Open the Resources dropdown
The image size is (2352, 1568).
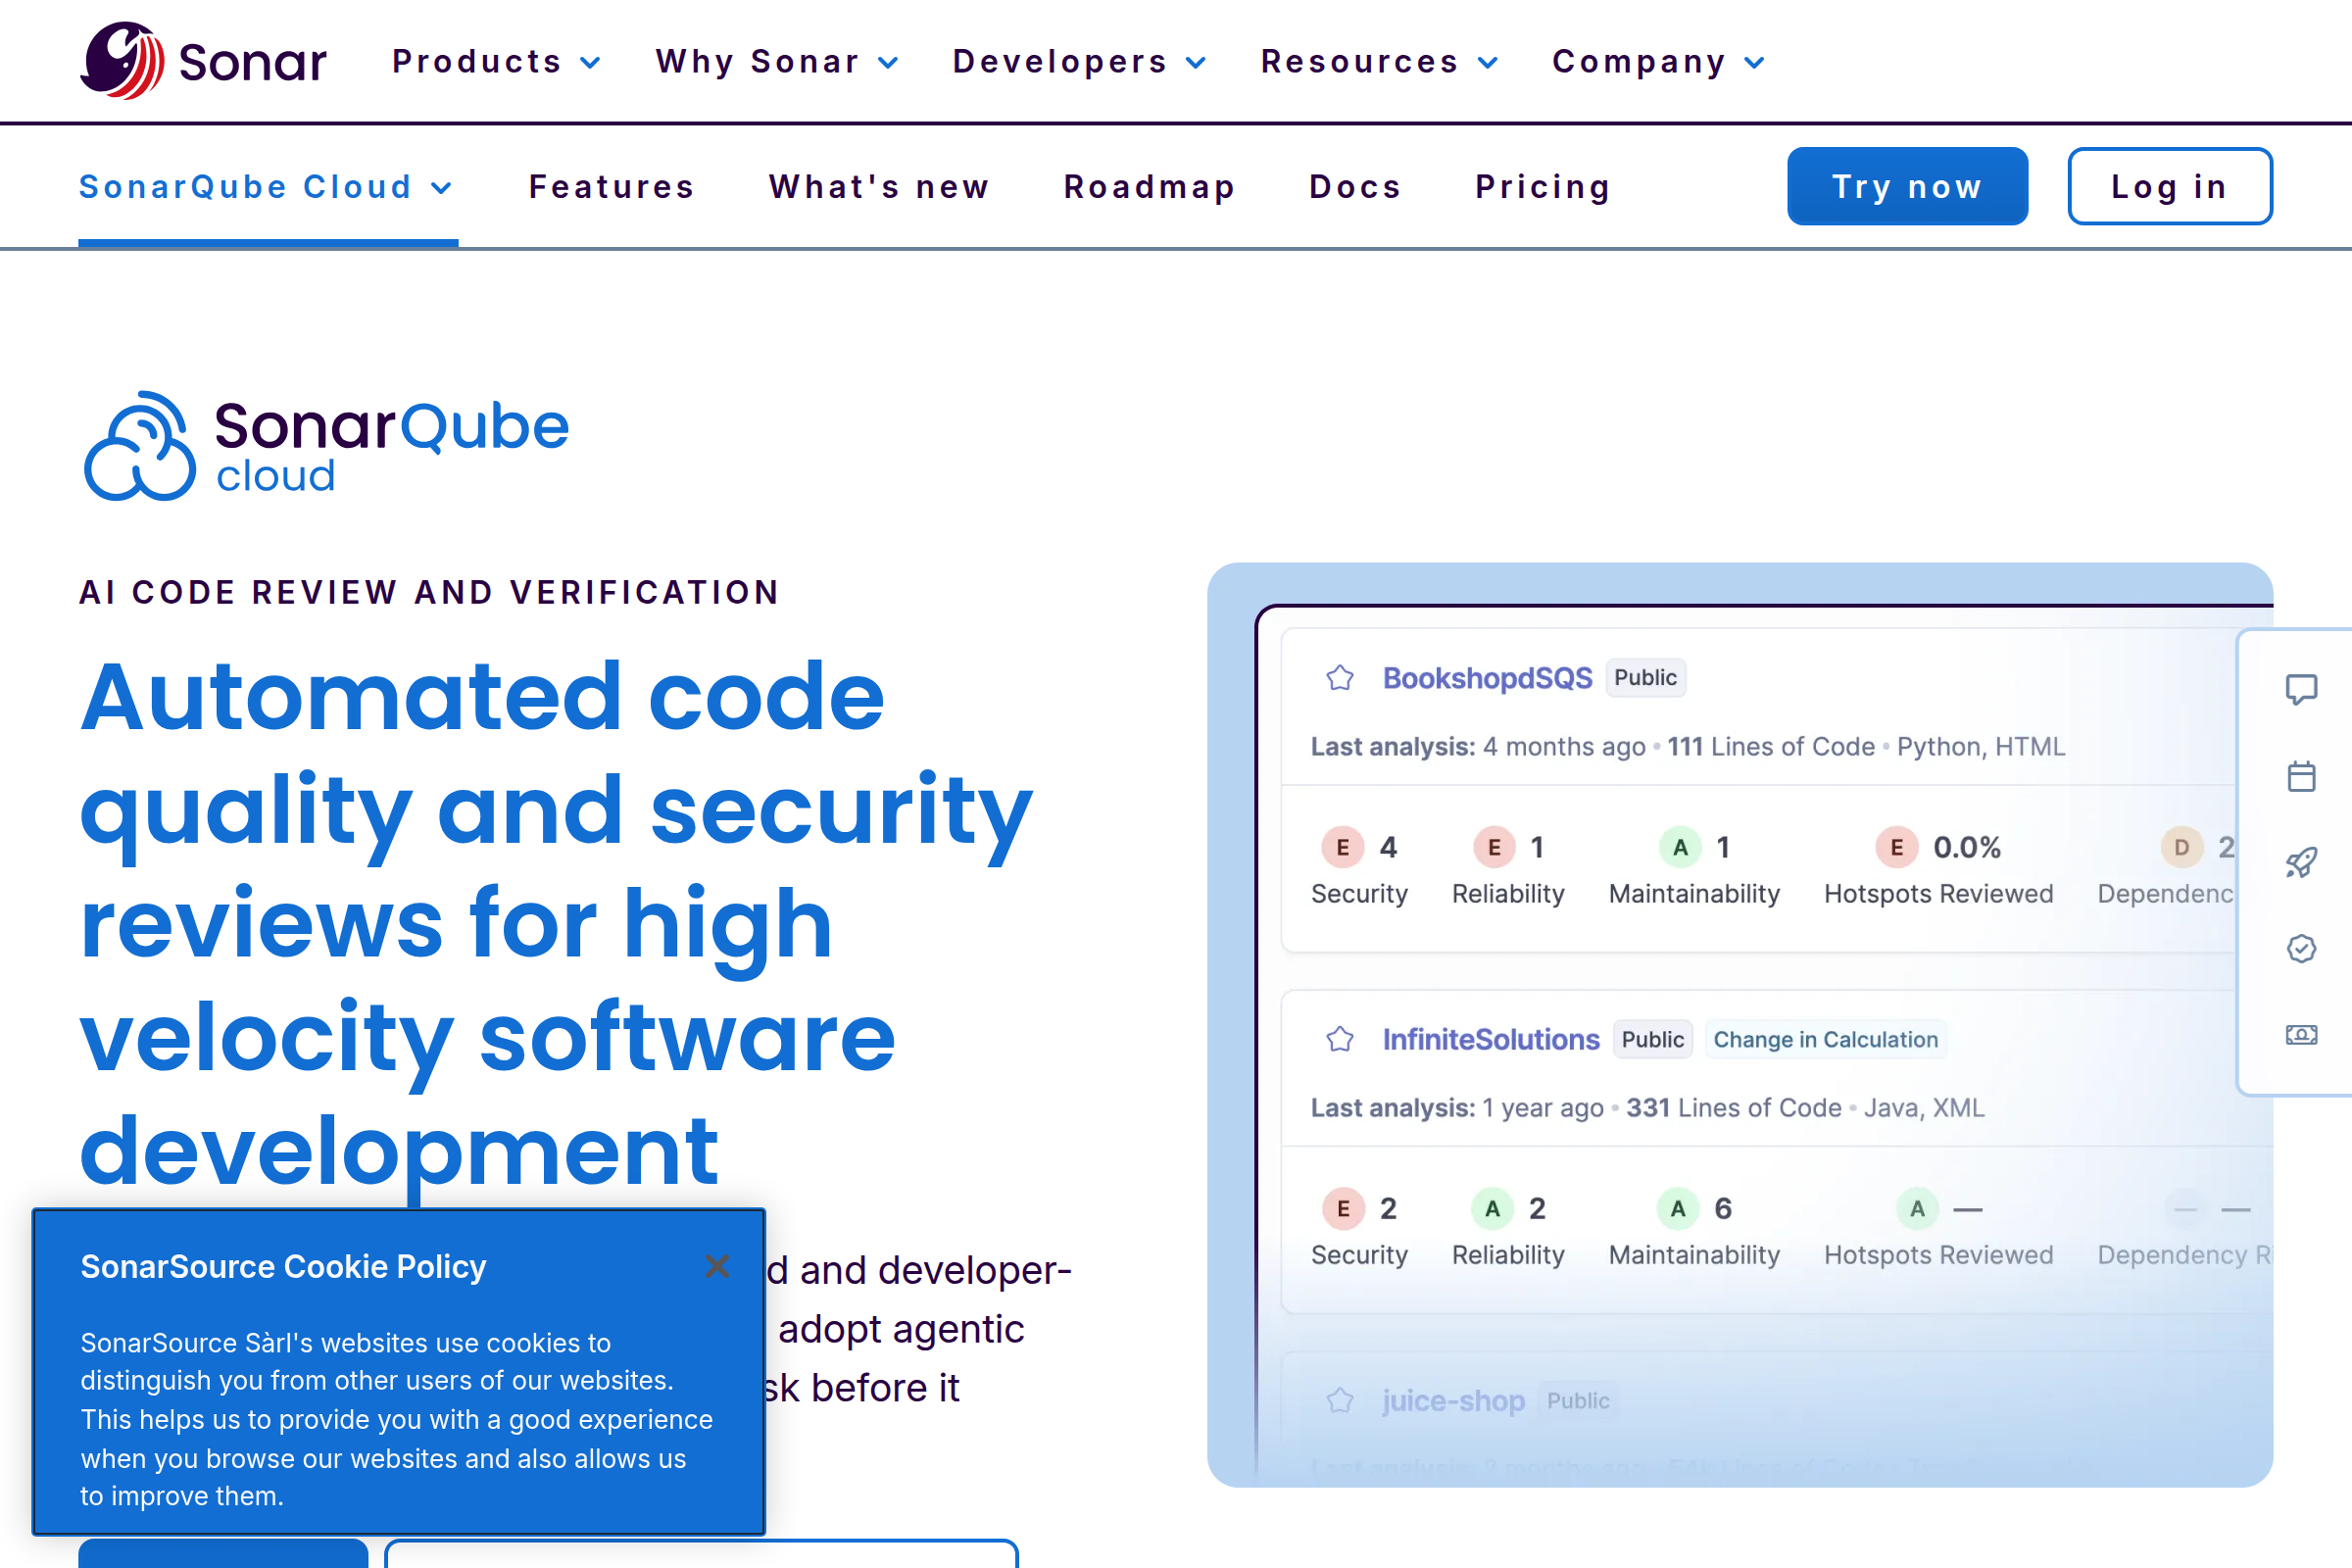1380,61
